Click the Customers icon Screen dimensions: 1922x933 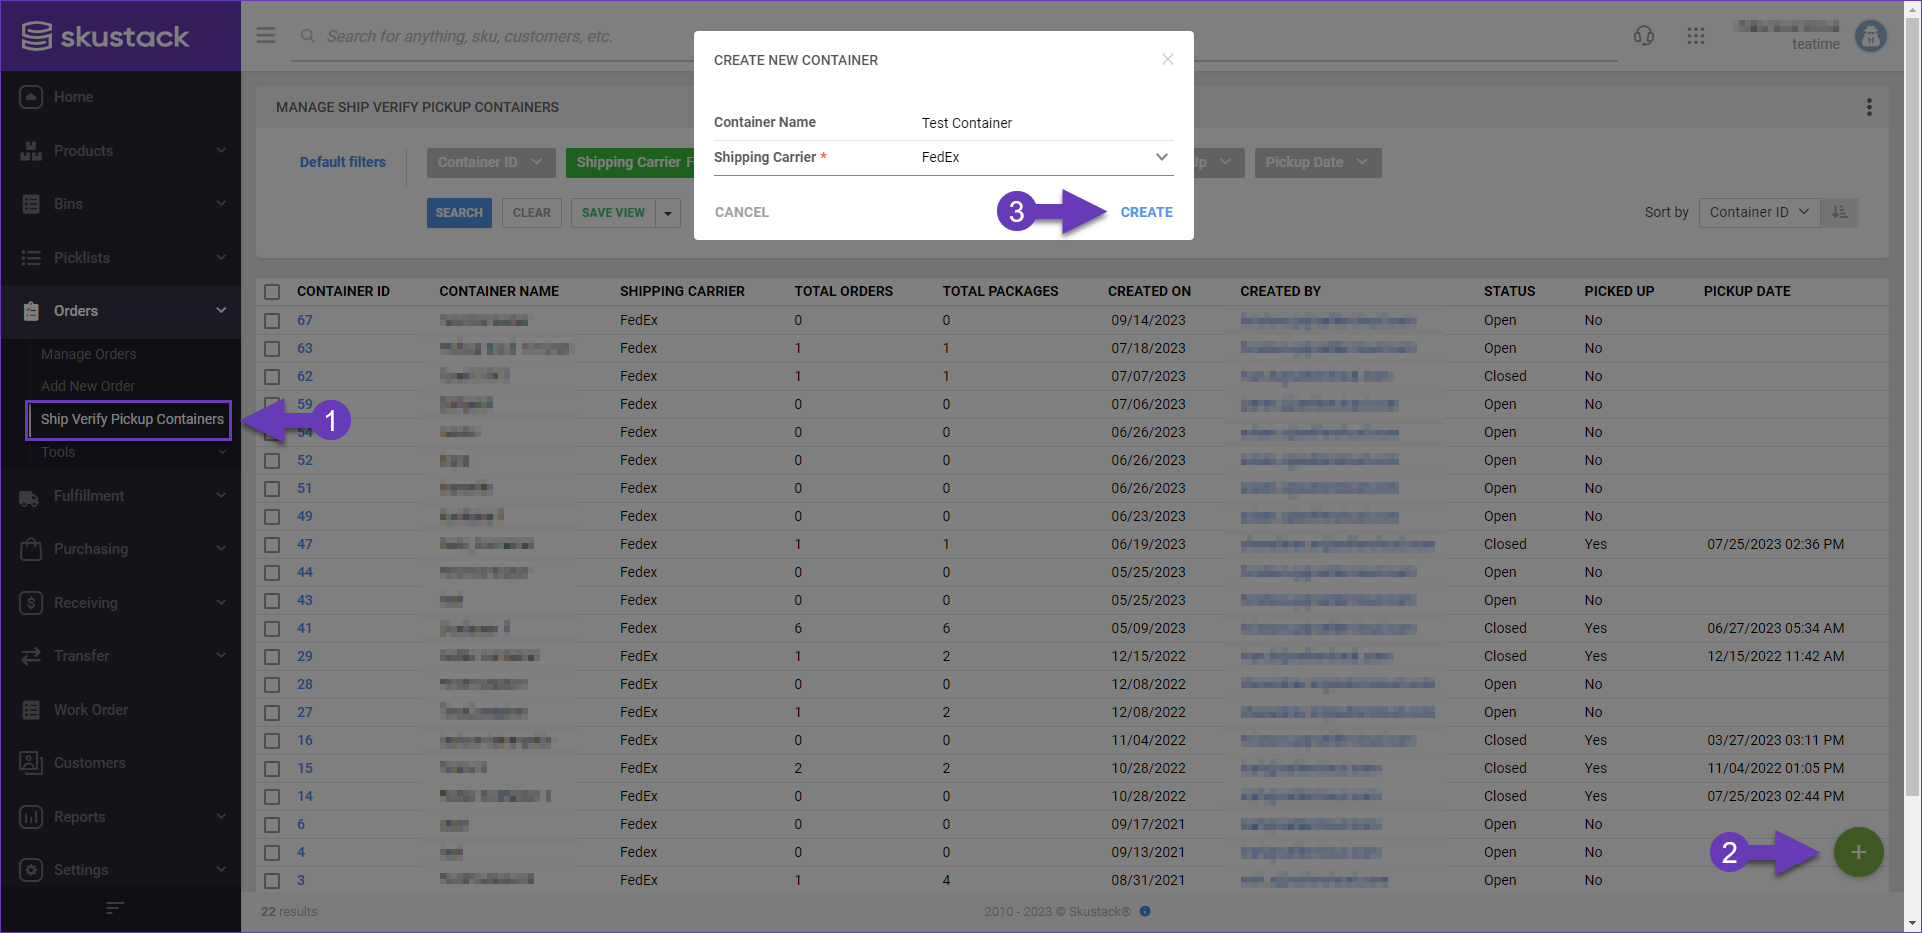tap(31, 763)
